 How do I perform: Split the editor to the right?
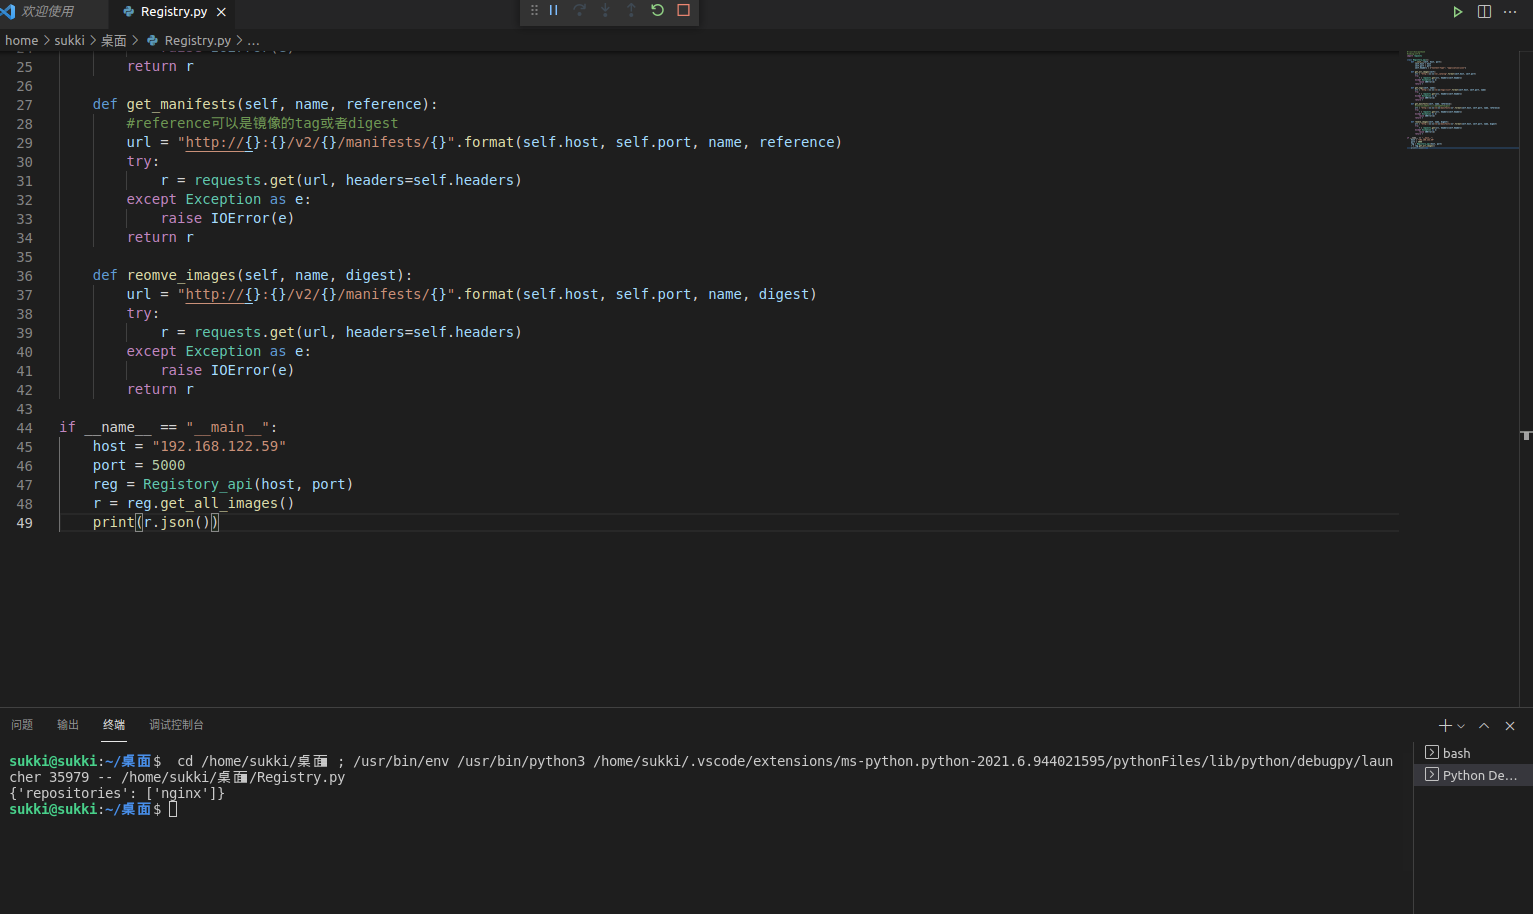1484,12
